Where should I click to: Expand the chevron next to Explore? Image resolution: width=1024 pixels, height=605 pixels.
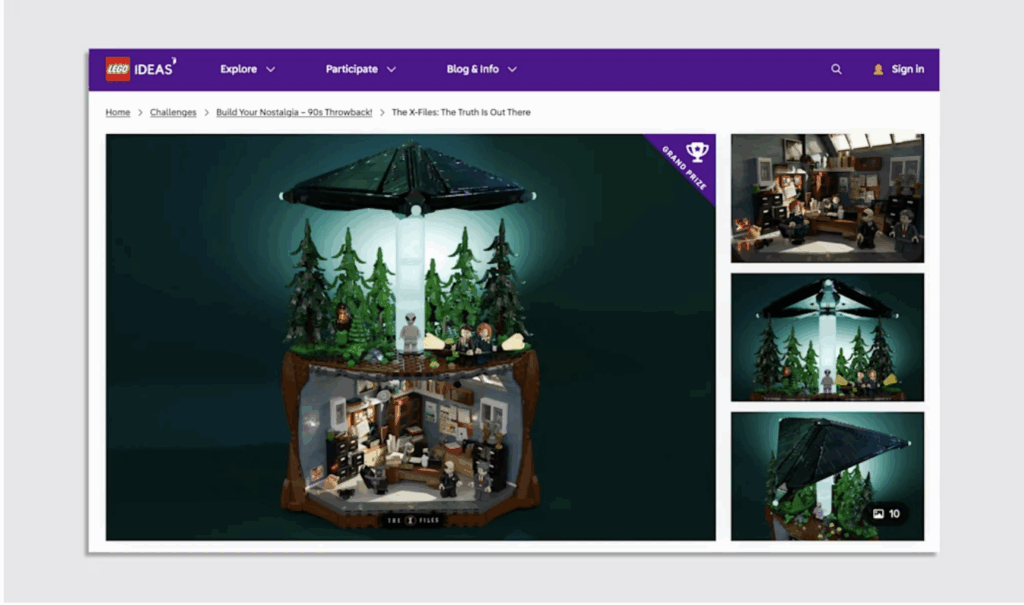point(271,70)
